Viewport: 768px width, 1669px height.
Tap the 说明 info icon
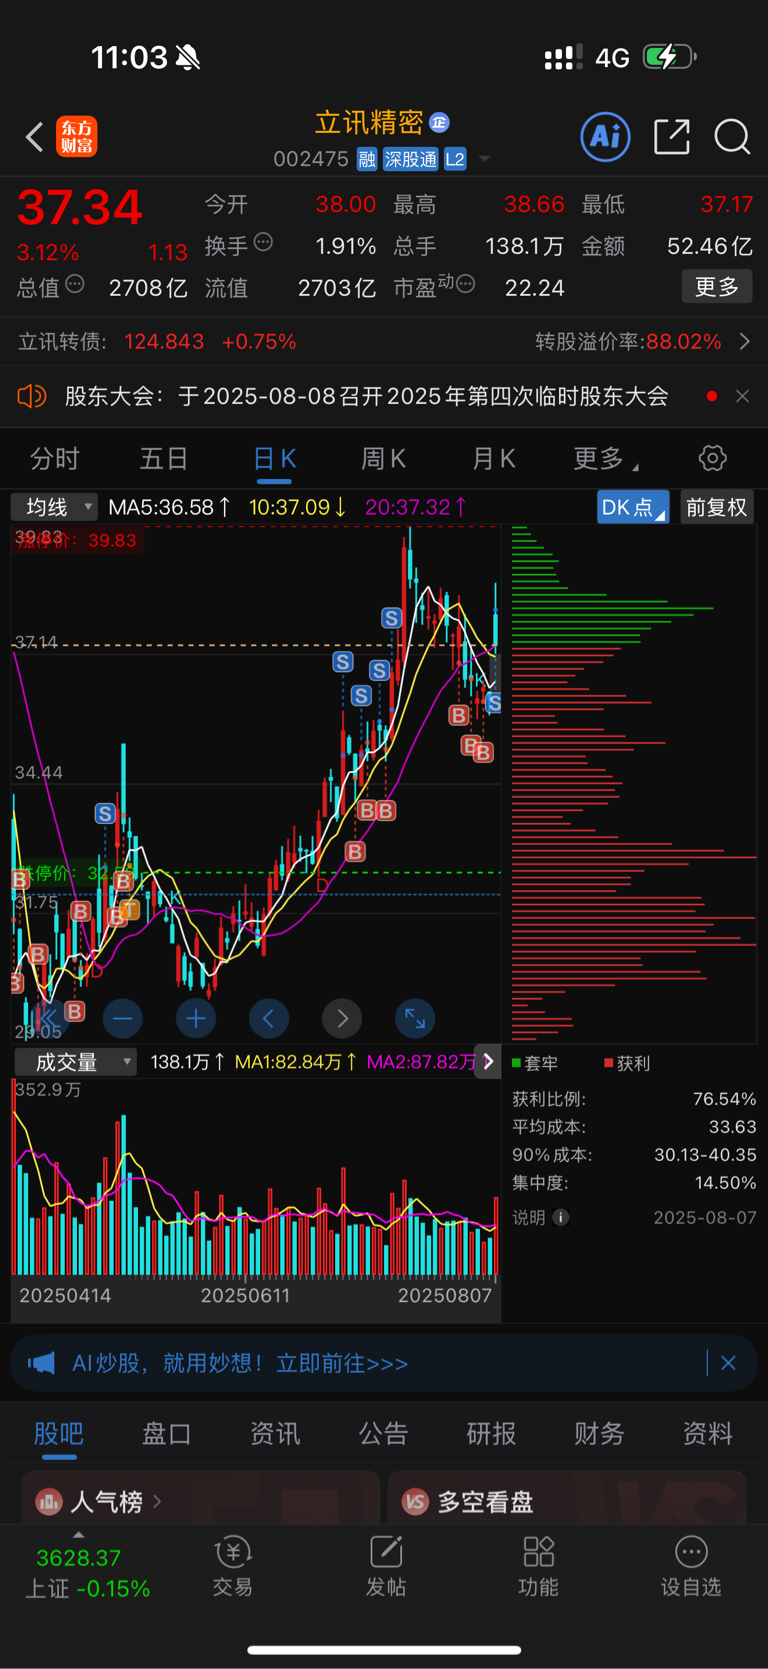(x=561, y=1218)
